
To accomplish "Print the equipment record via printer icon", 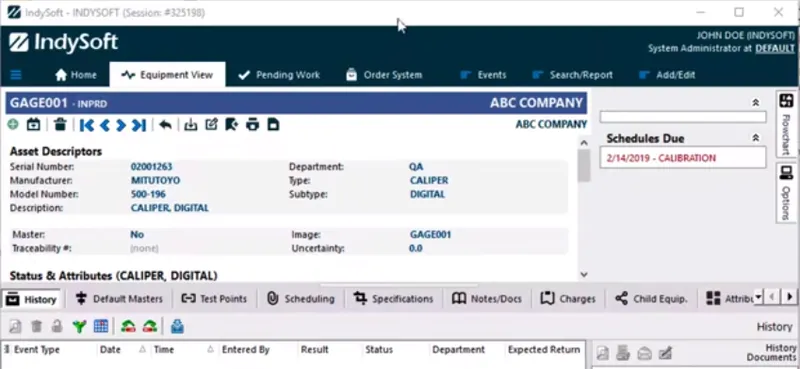I will click(x=253, y=125).
